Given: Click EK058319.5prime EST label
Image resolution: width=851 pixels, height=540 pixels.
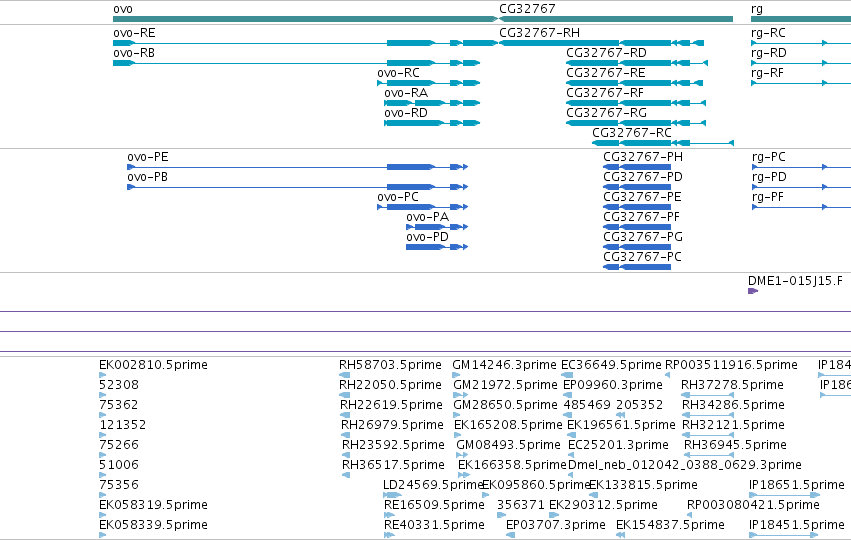Looking at the screenshot, I should [153, 505].
